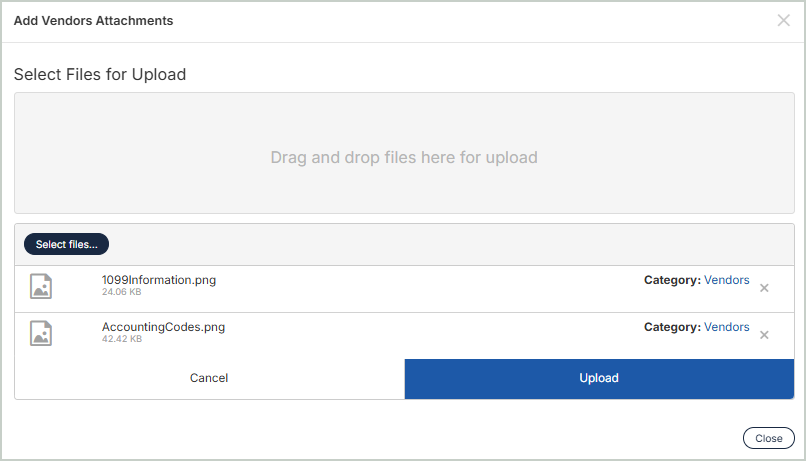Click the 42.42 KB file size text
The width and height of the screenshot is (806, 461).
121,340
